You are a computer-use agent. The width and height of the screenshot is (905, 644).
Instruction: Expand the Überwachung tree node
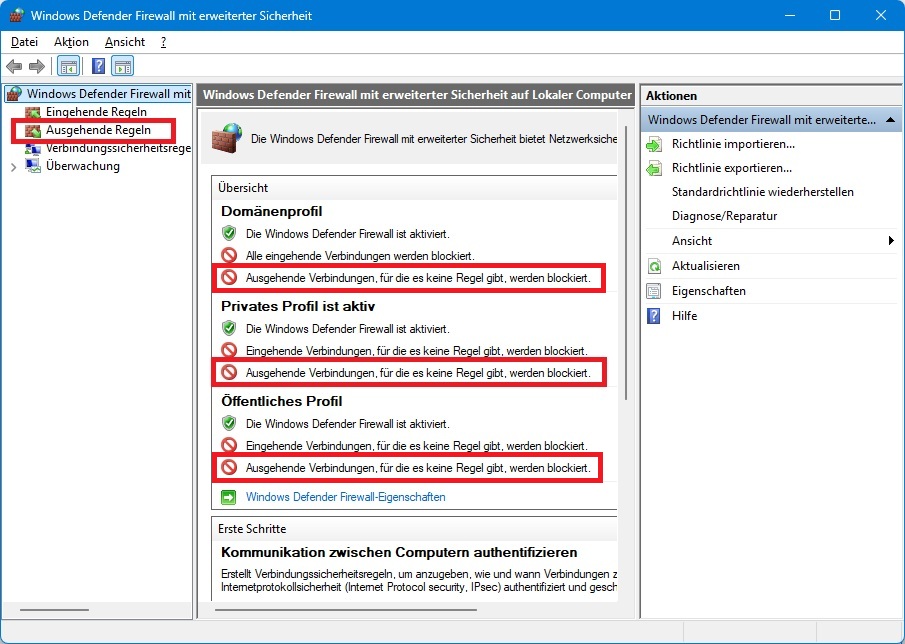pos(14,167)
